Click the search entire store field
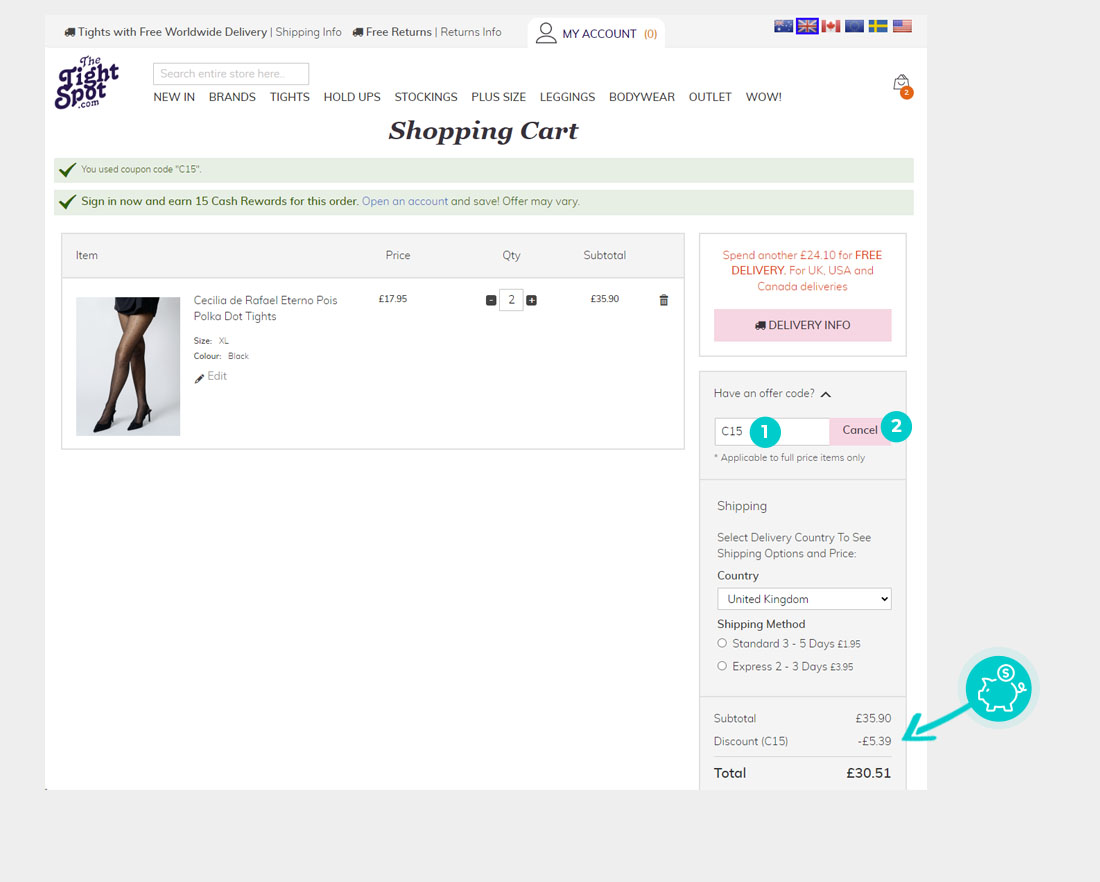 point(231,74)
